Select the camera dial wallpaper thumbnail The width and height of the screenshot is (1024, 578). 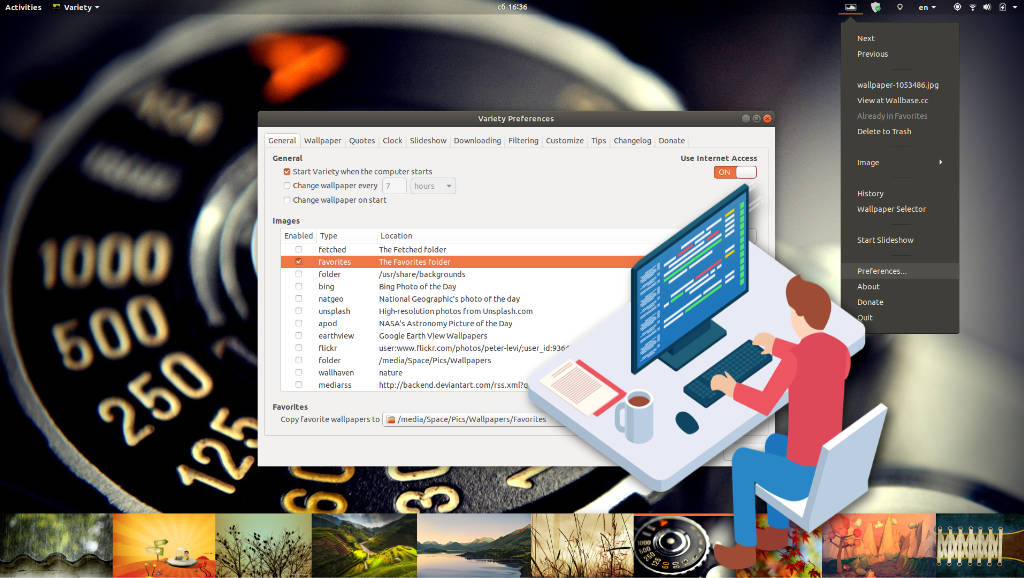point(679,545)
